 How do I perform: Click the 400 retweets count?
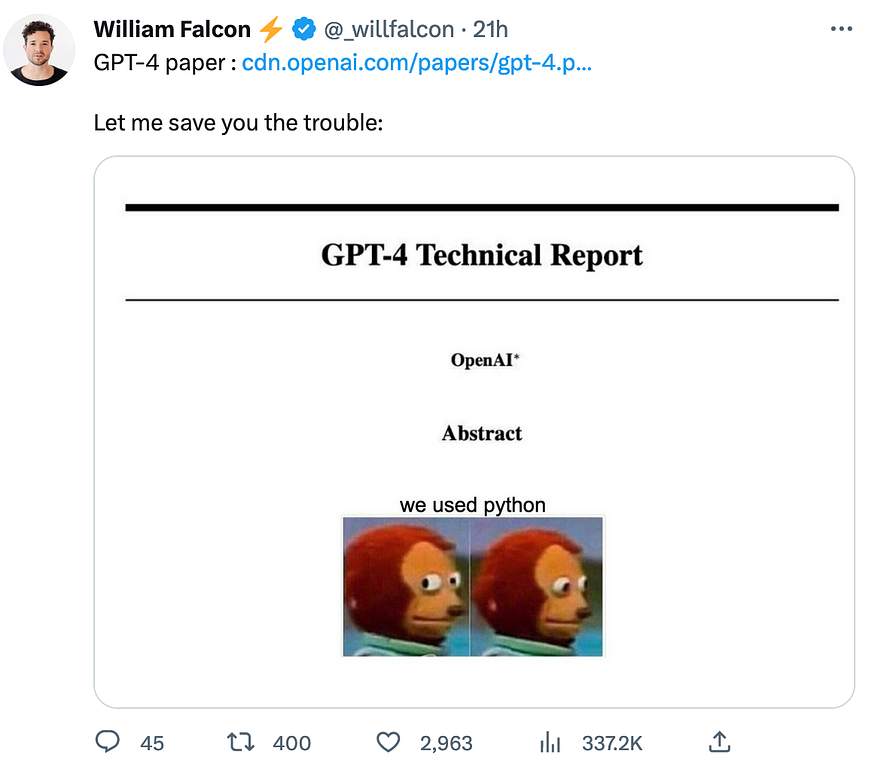click(292, 743)
